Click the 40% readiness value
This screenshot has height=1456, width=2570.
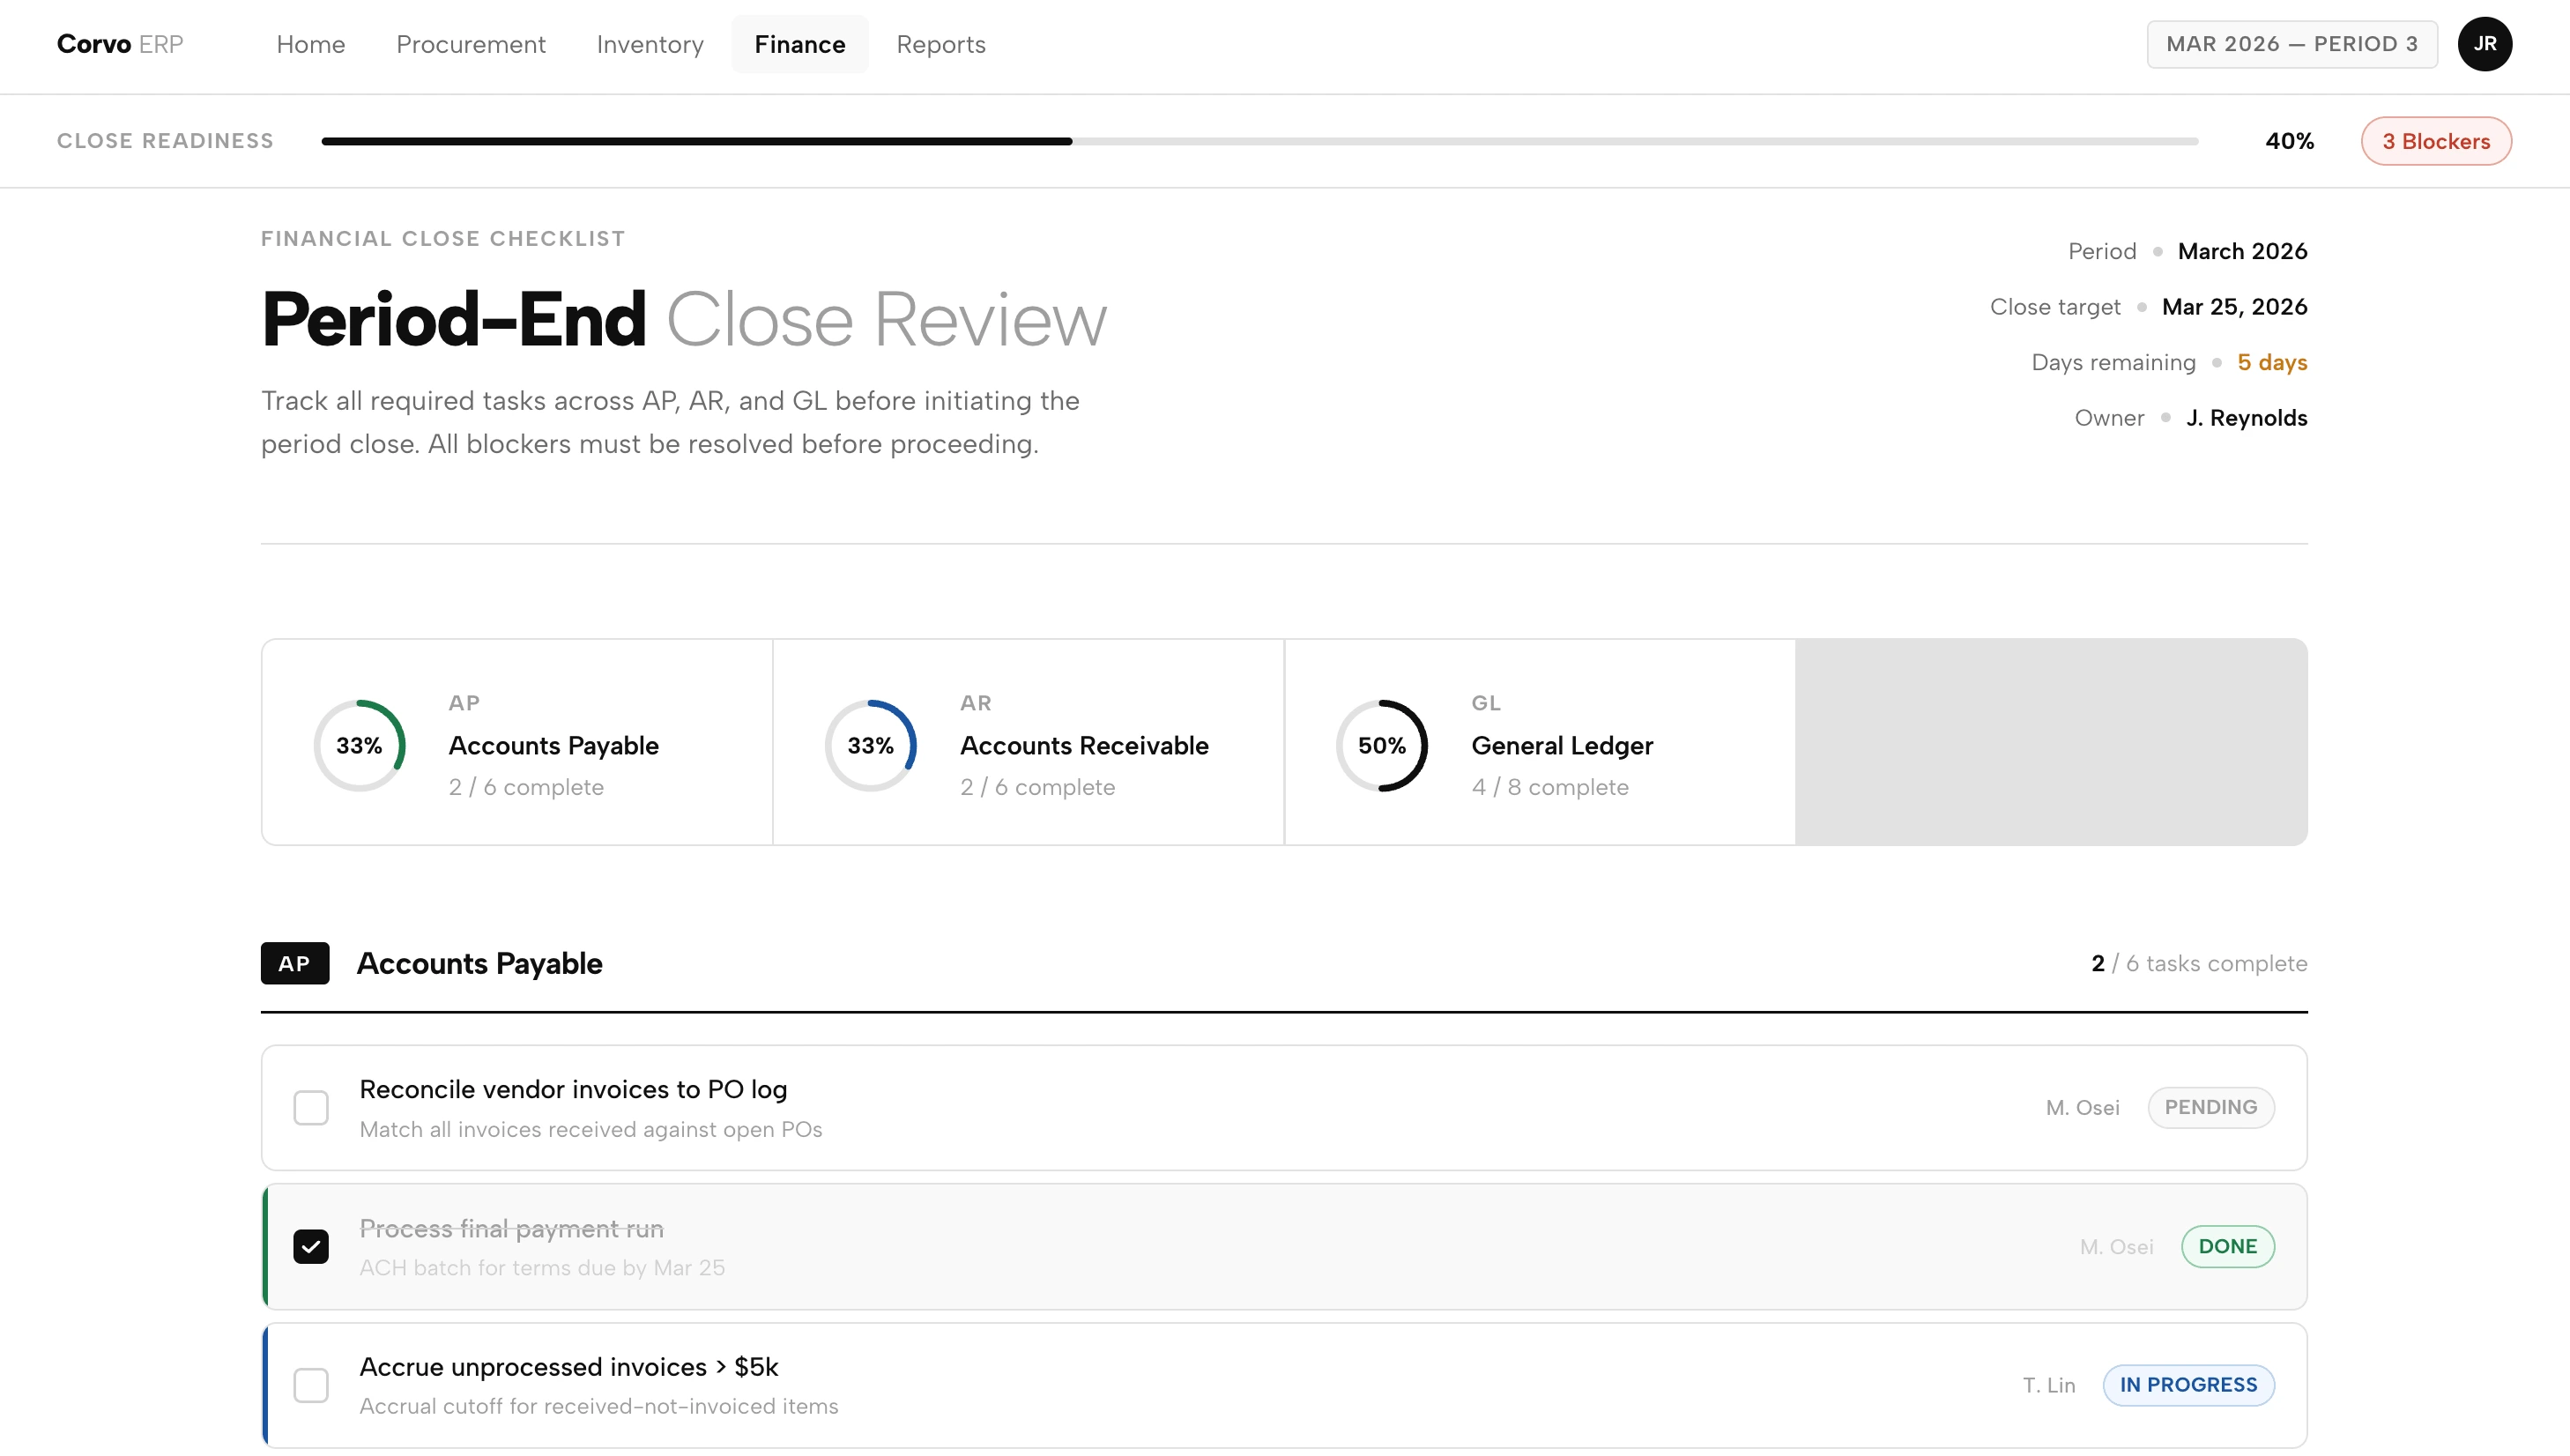[2290, 141]
